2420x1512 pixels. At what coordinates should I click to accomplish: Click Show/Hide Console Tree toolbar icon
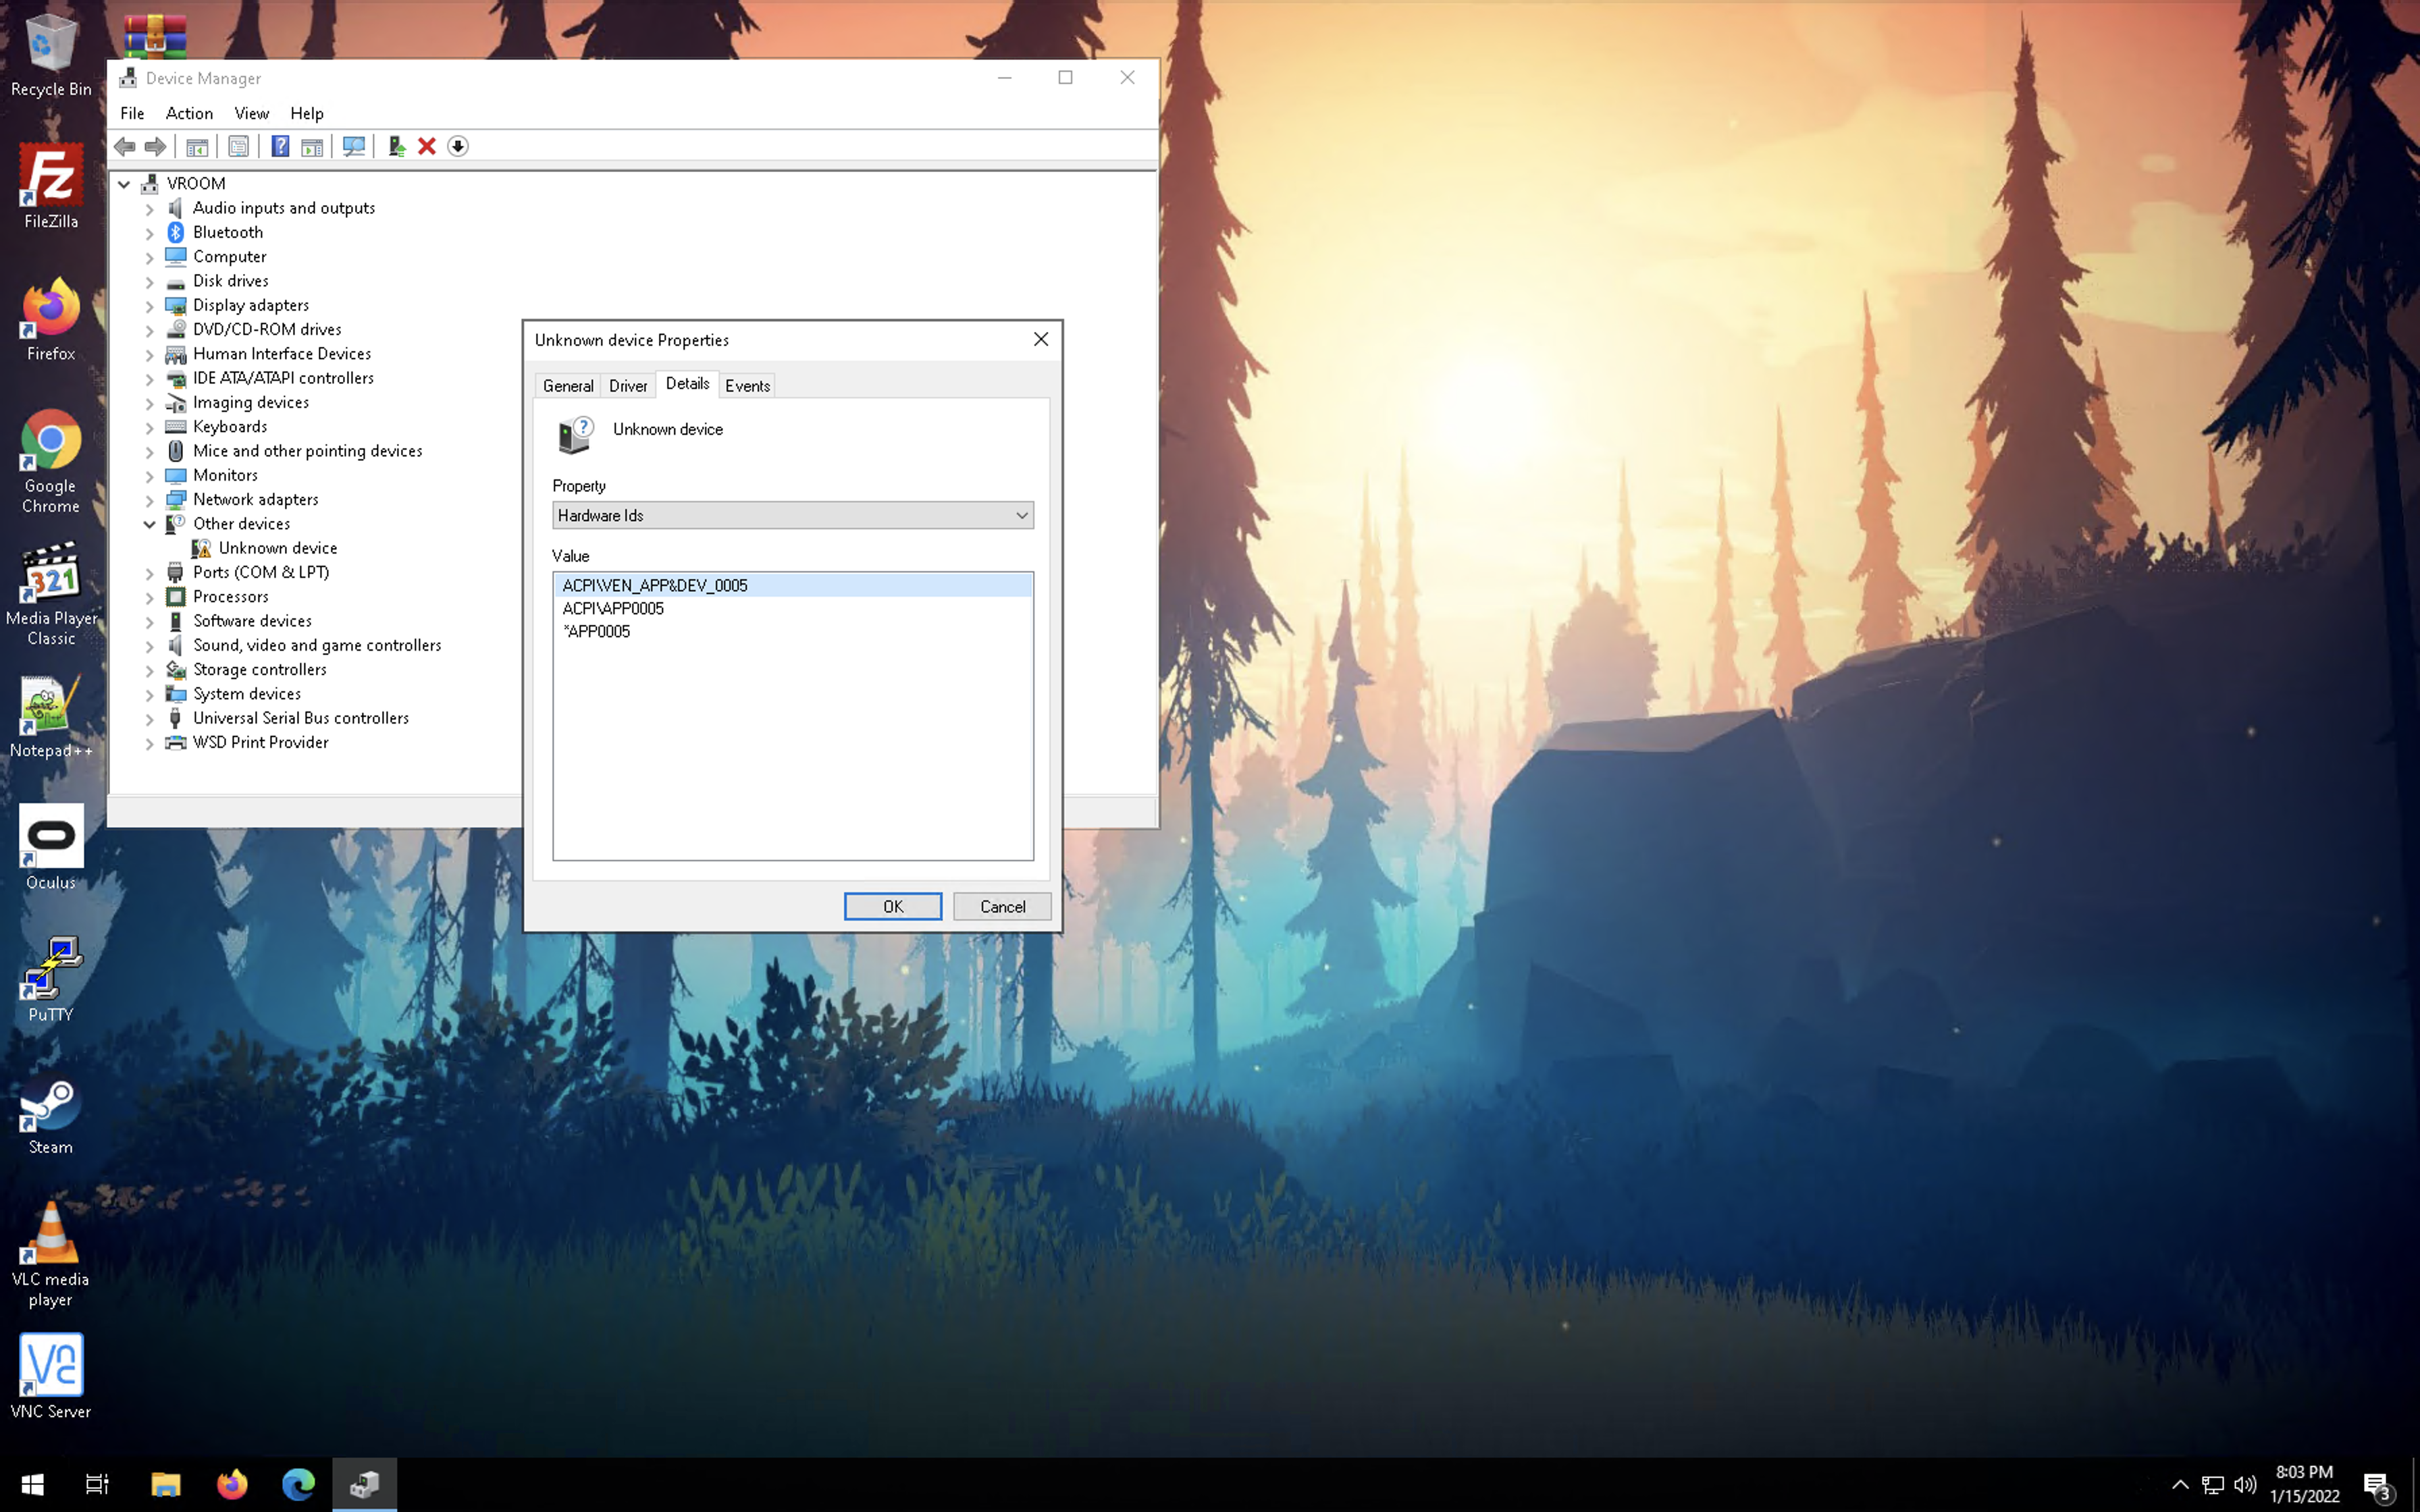[197, 146]
